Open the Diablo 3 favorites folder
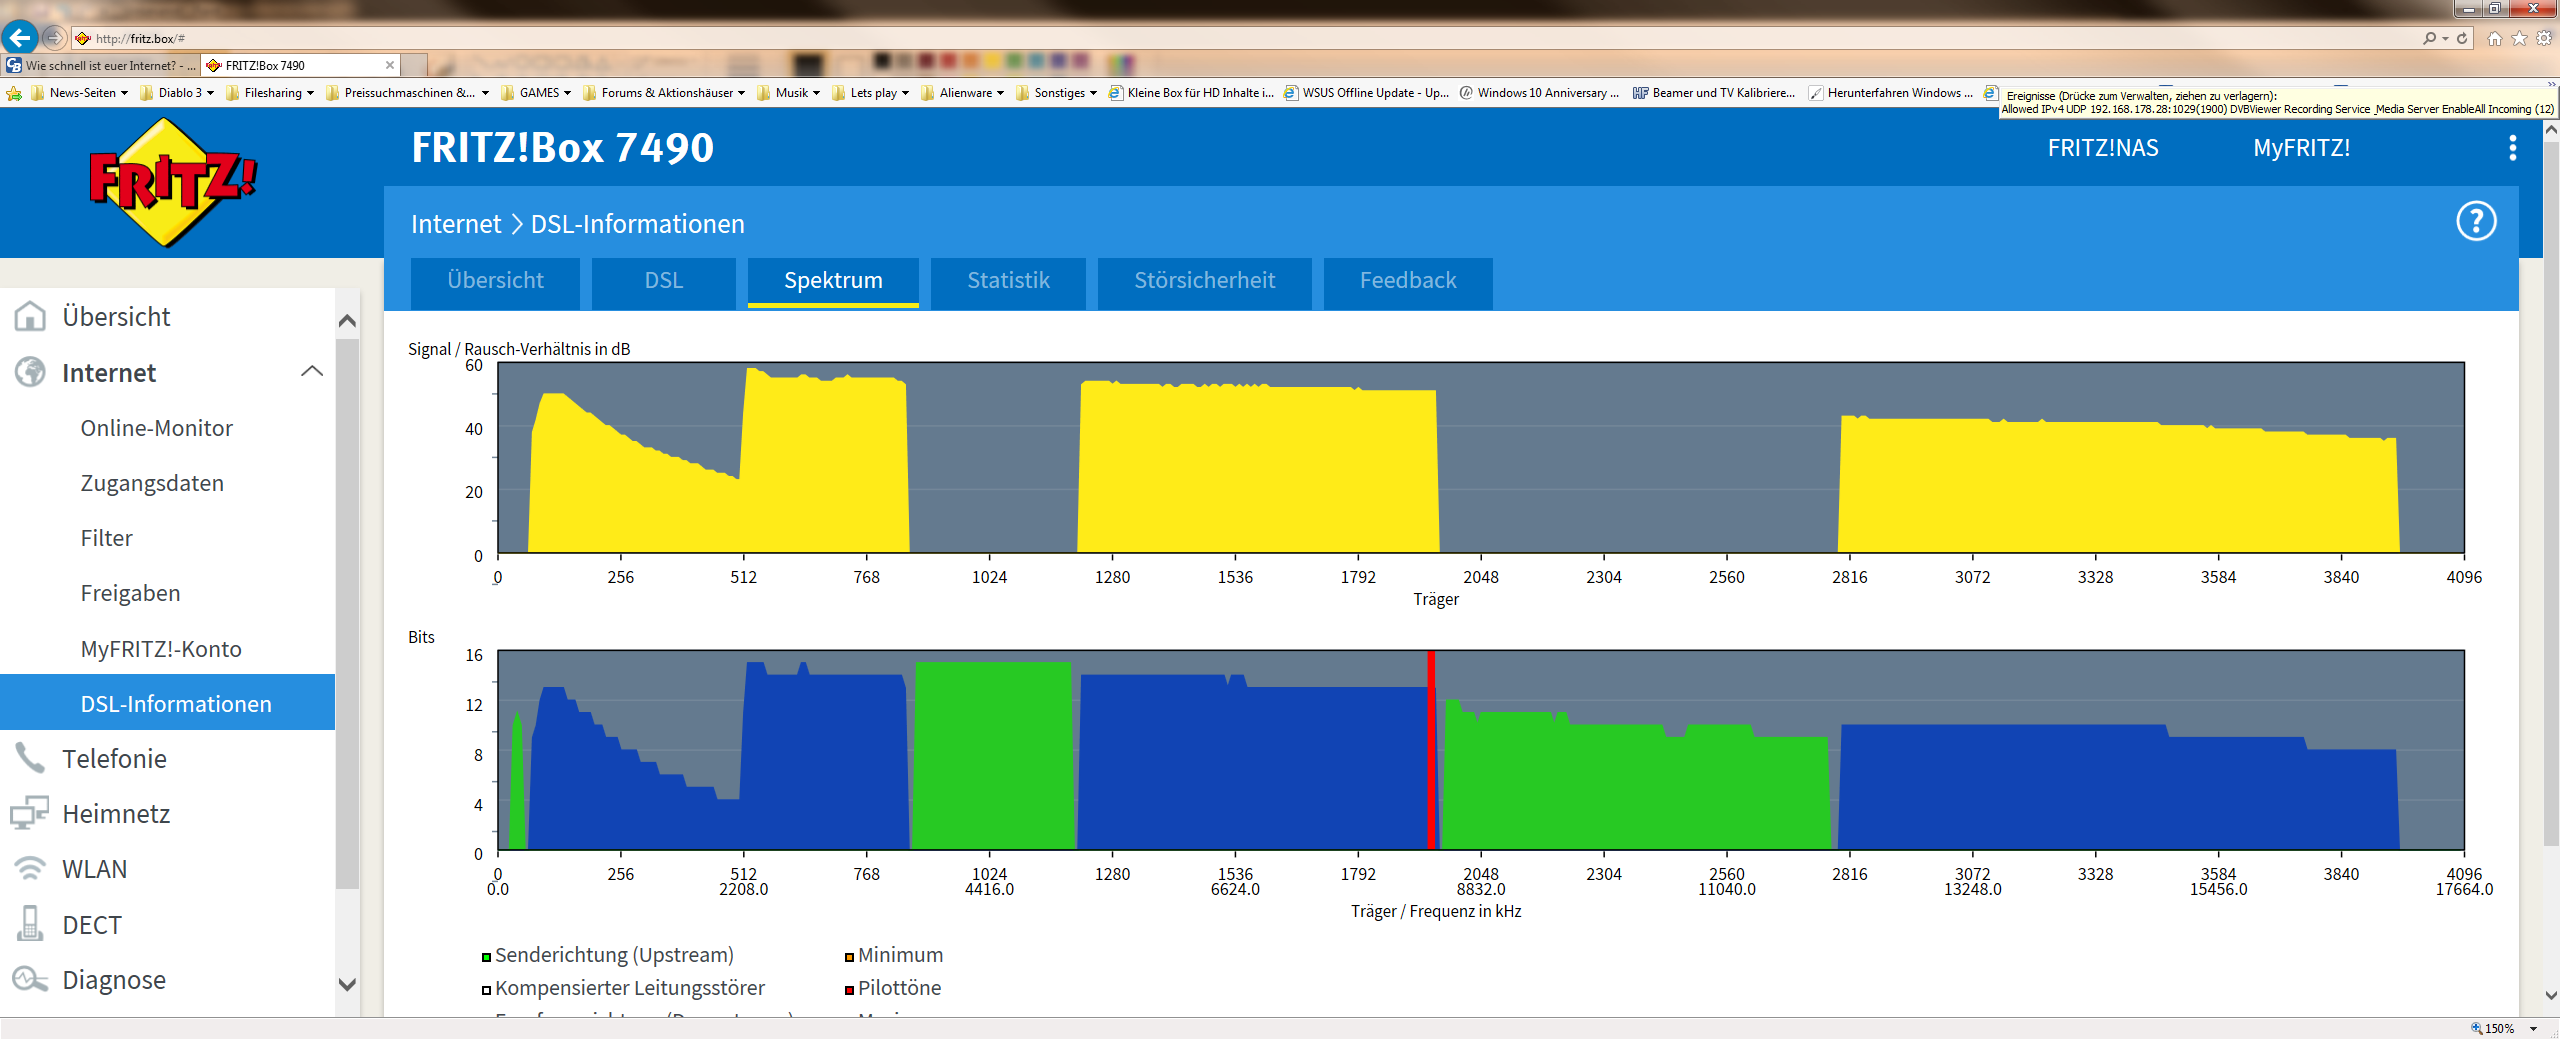Viewport: 2560px width, 1040px height. pyautogui.click(x=177, y=93)
